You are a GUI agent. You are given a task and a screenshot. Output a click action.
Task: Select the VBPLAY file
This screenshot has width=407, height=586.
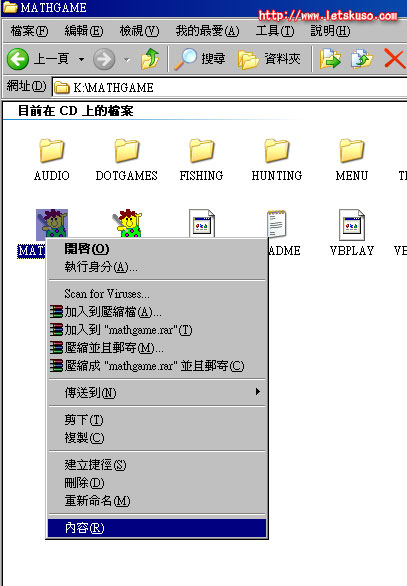point(352,232)
